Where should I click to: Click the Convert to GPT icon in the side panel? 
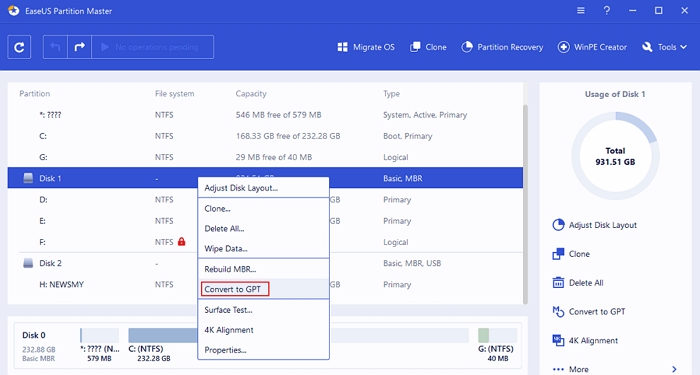point(558,312)
